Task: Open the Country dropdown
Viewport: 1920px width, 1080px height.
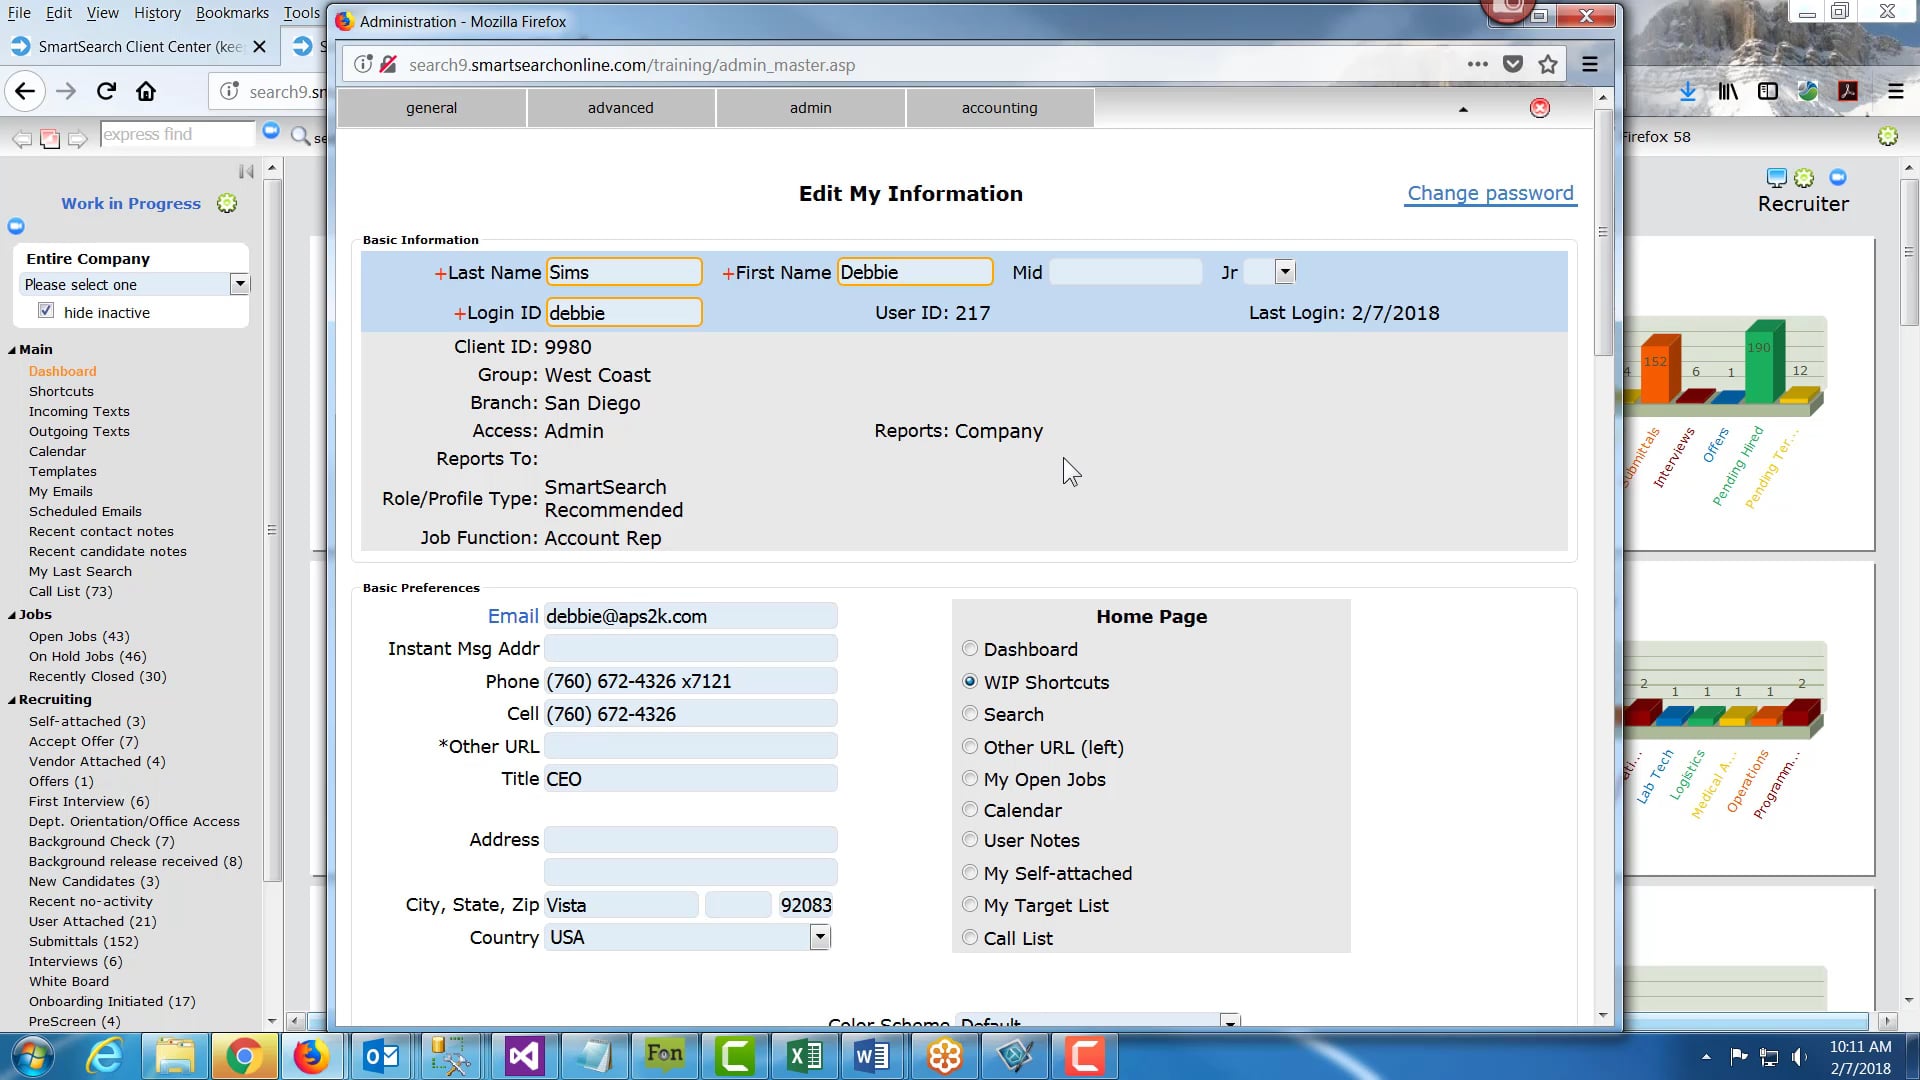Action: point(820,937)
